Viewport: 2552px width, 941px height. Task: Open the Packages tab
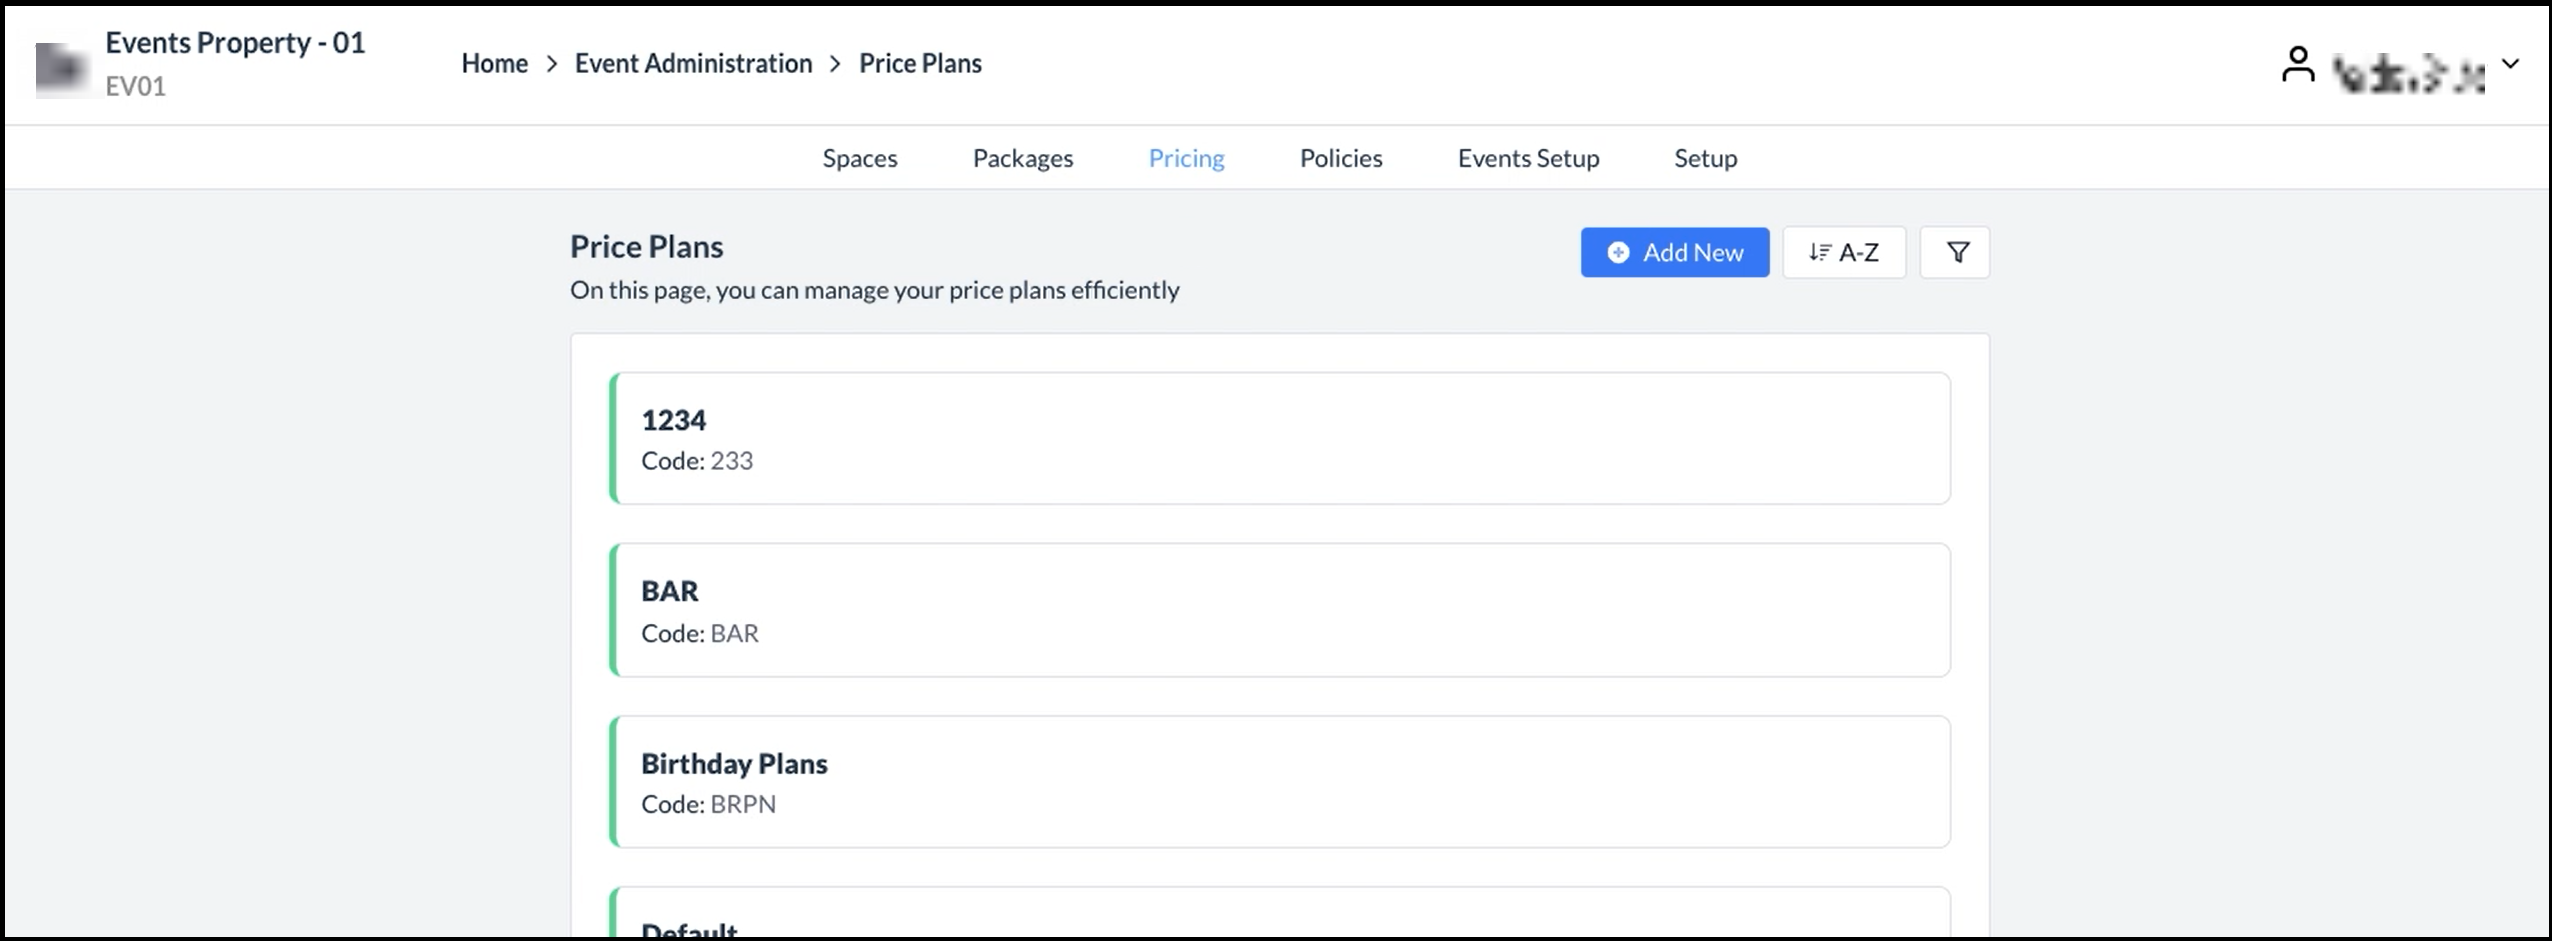1022,158
